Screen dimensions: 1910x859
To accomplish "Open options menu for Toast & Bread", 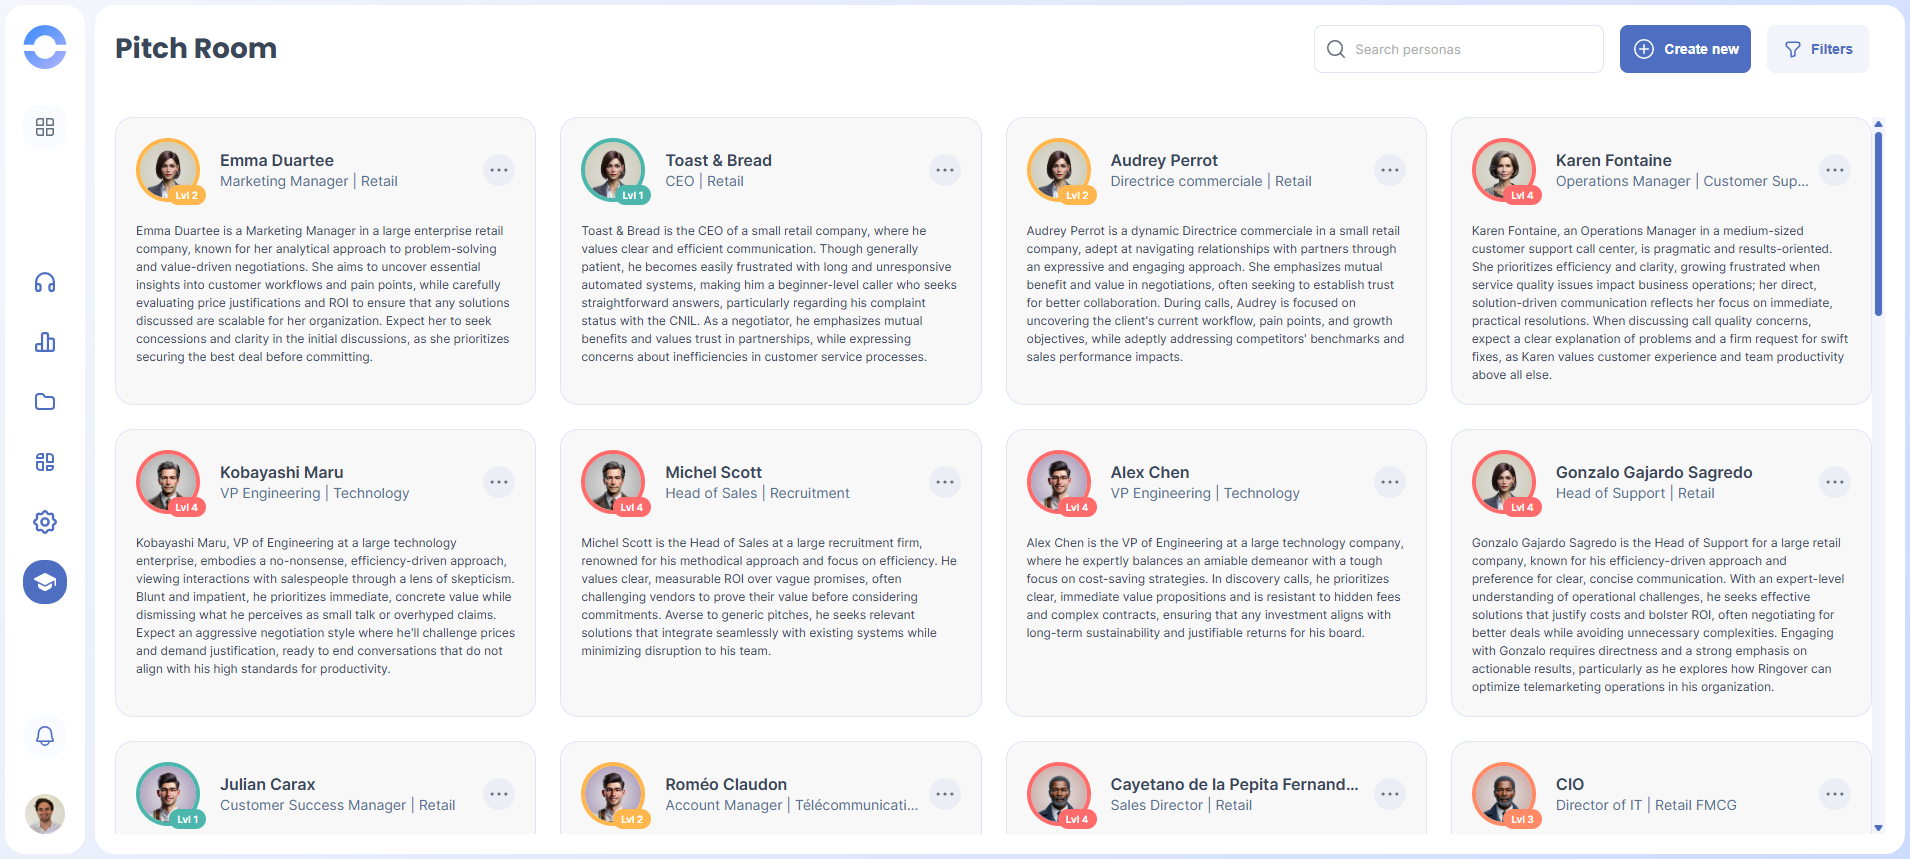I will (x=945, y=170).
